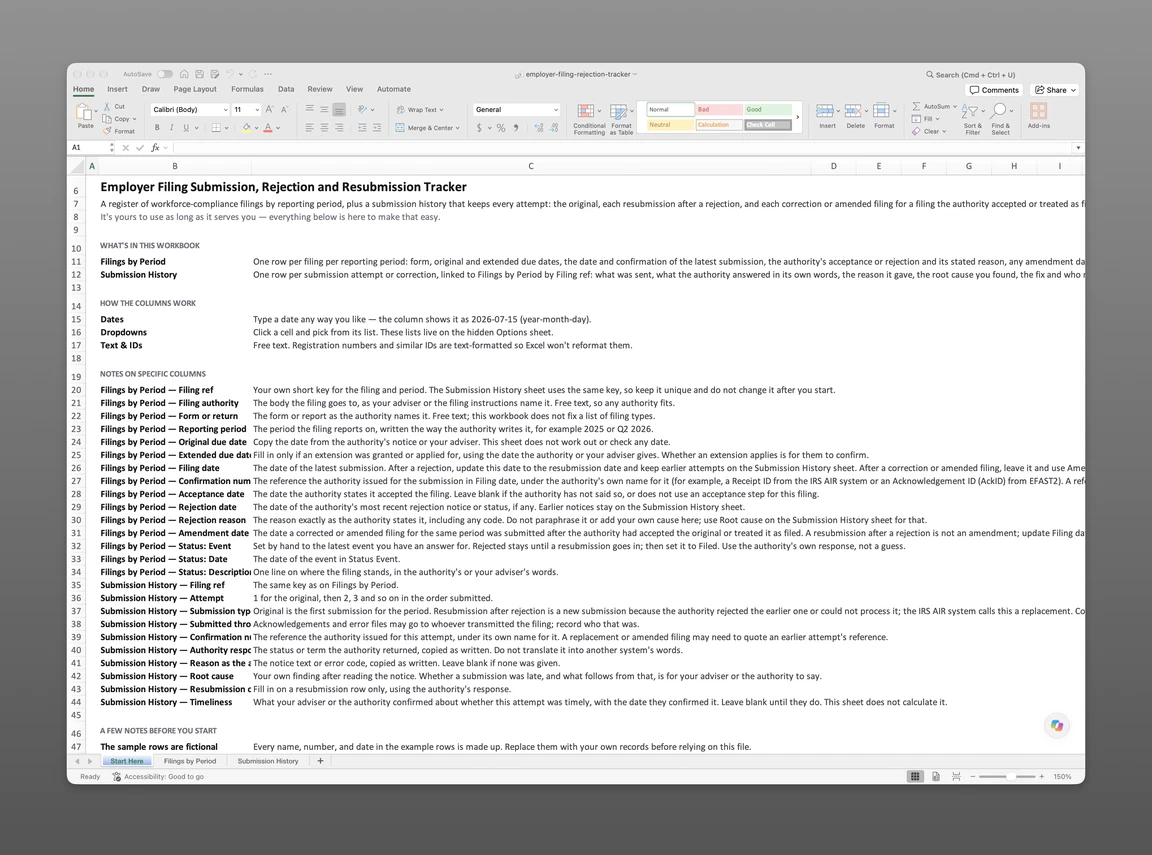Image resolution: width=1152 pixels, height=855 pixels.
Task: Expand the cell styles gallery arrow
Action: coord(798,117)
